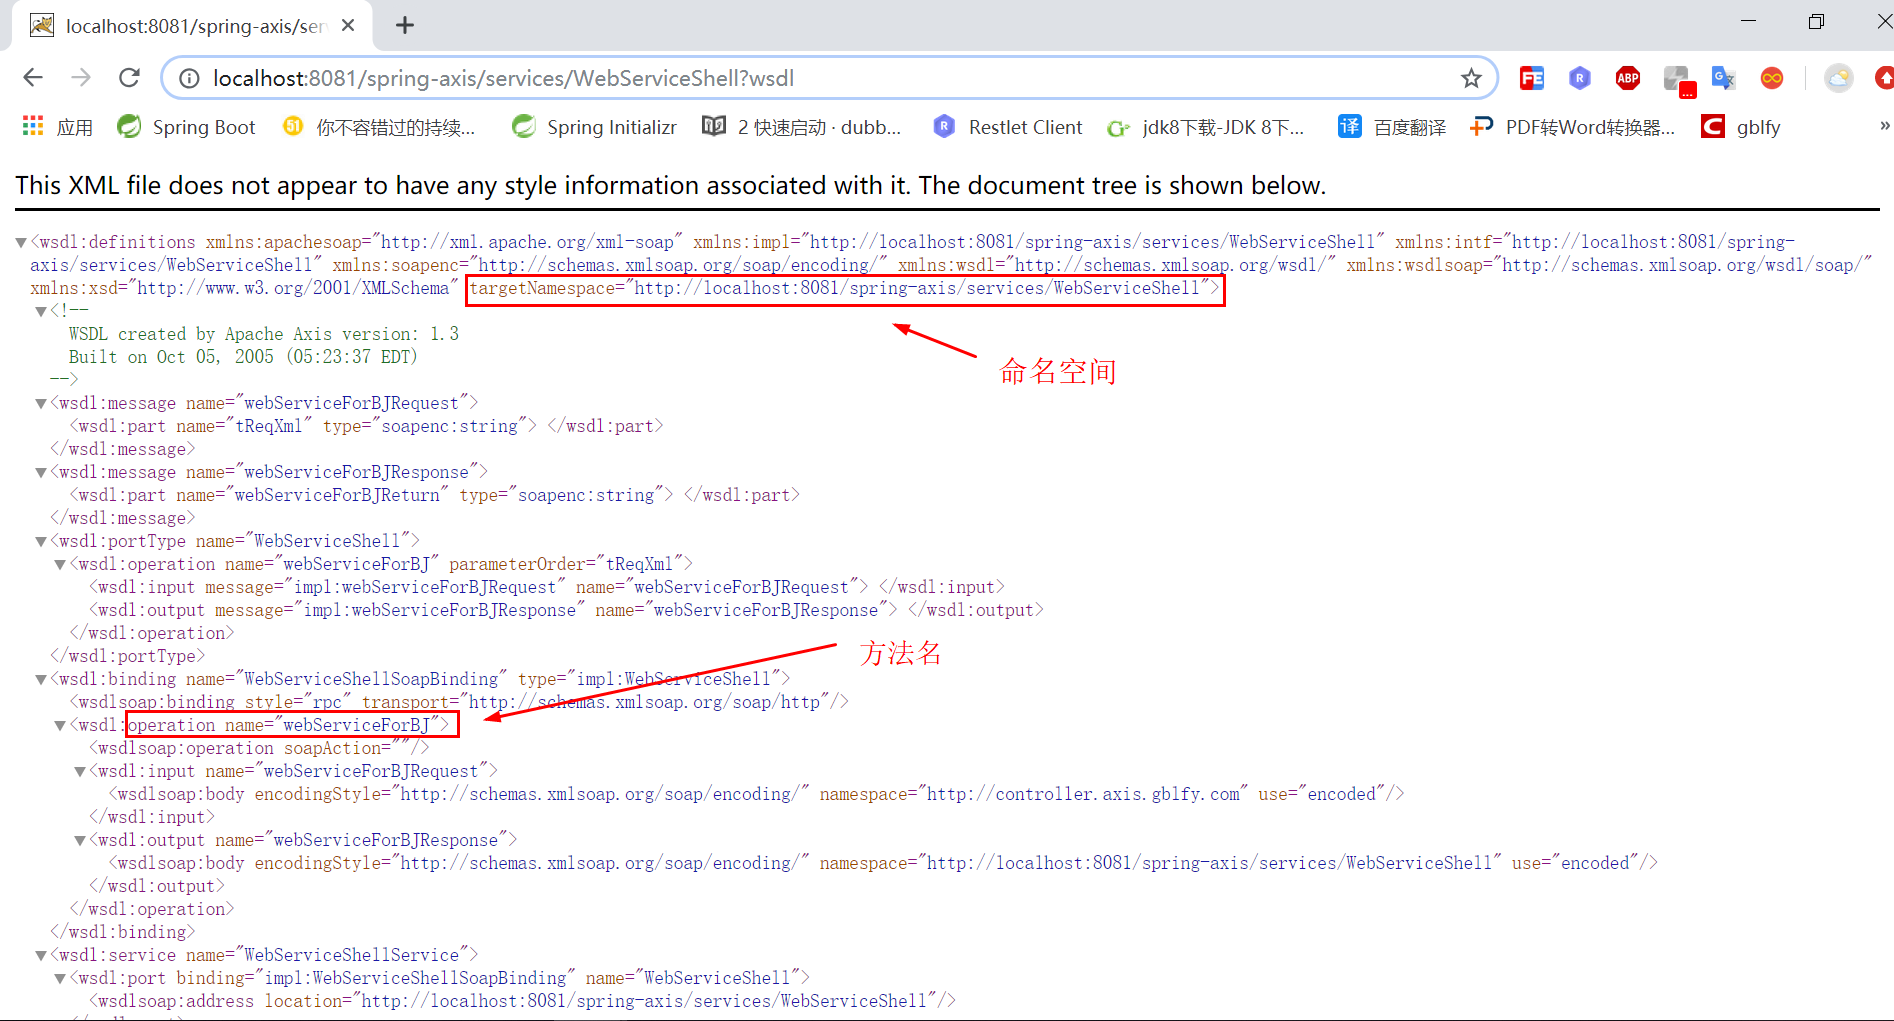Collapse the wsdl:portType WebServiceShell node
The width and height of the screenshot is (1894, 1021).
(x=41, y=542)
